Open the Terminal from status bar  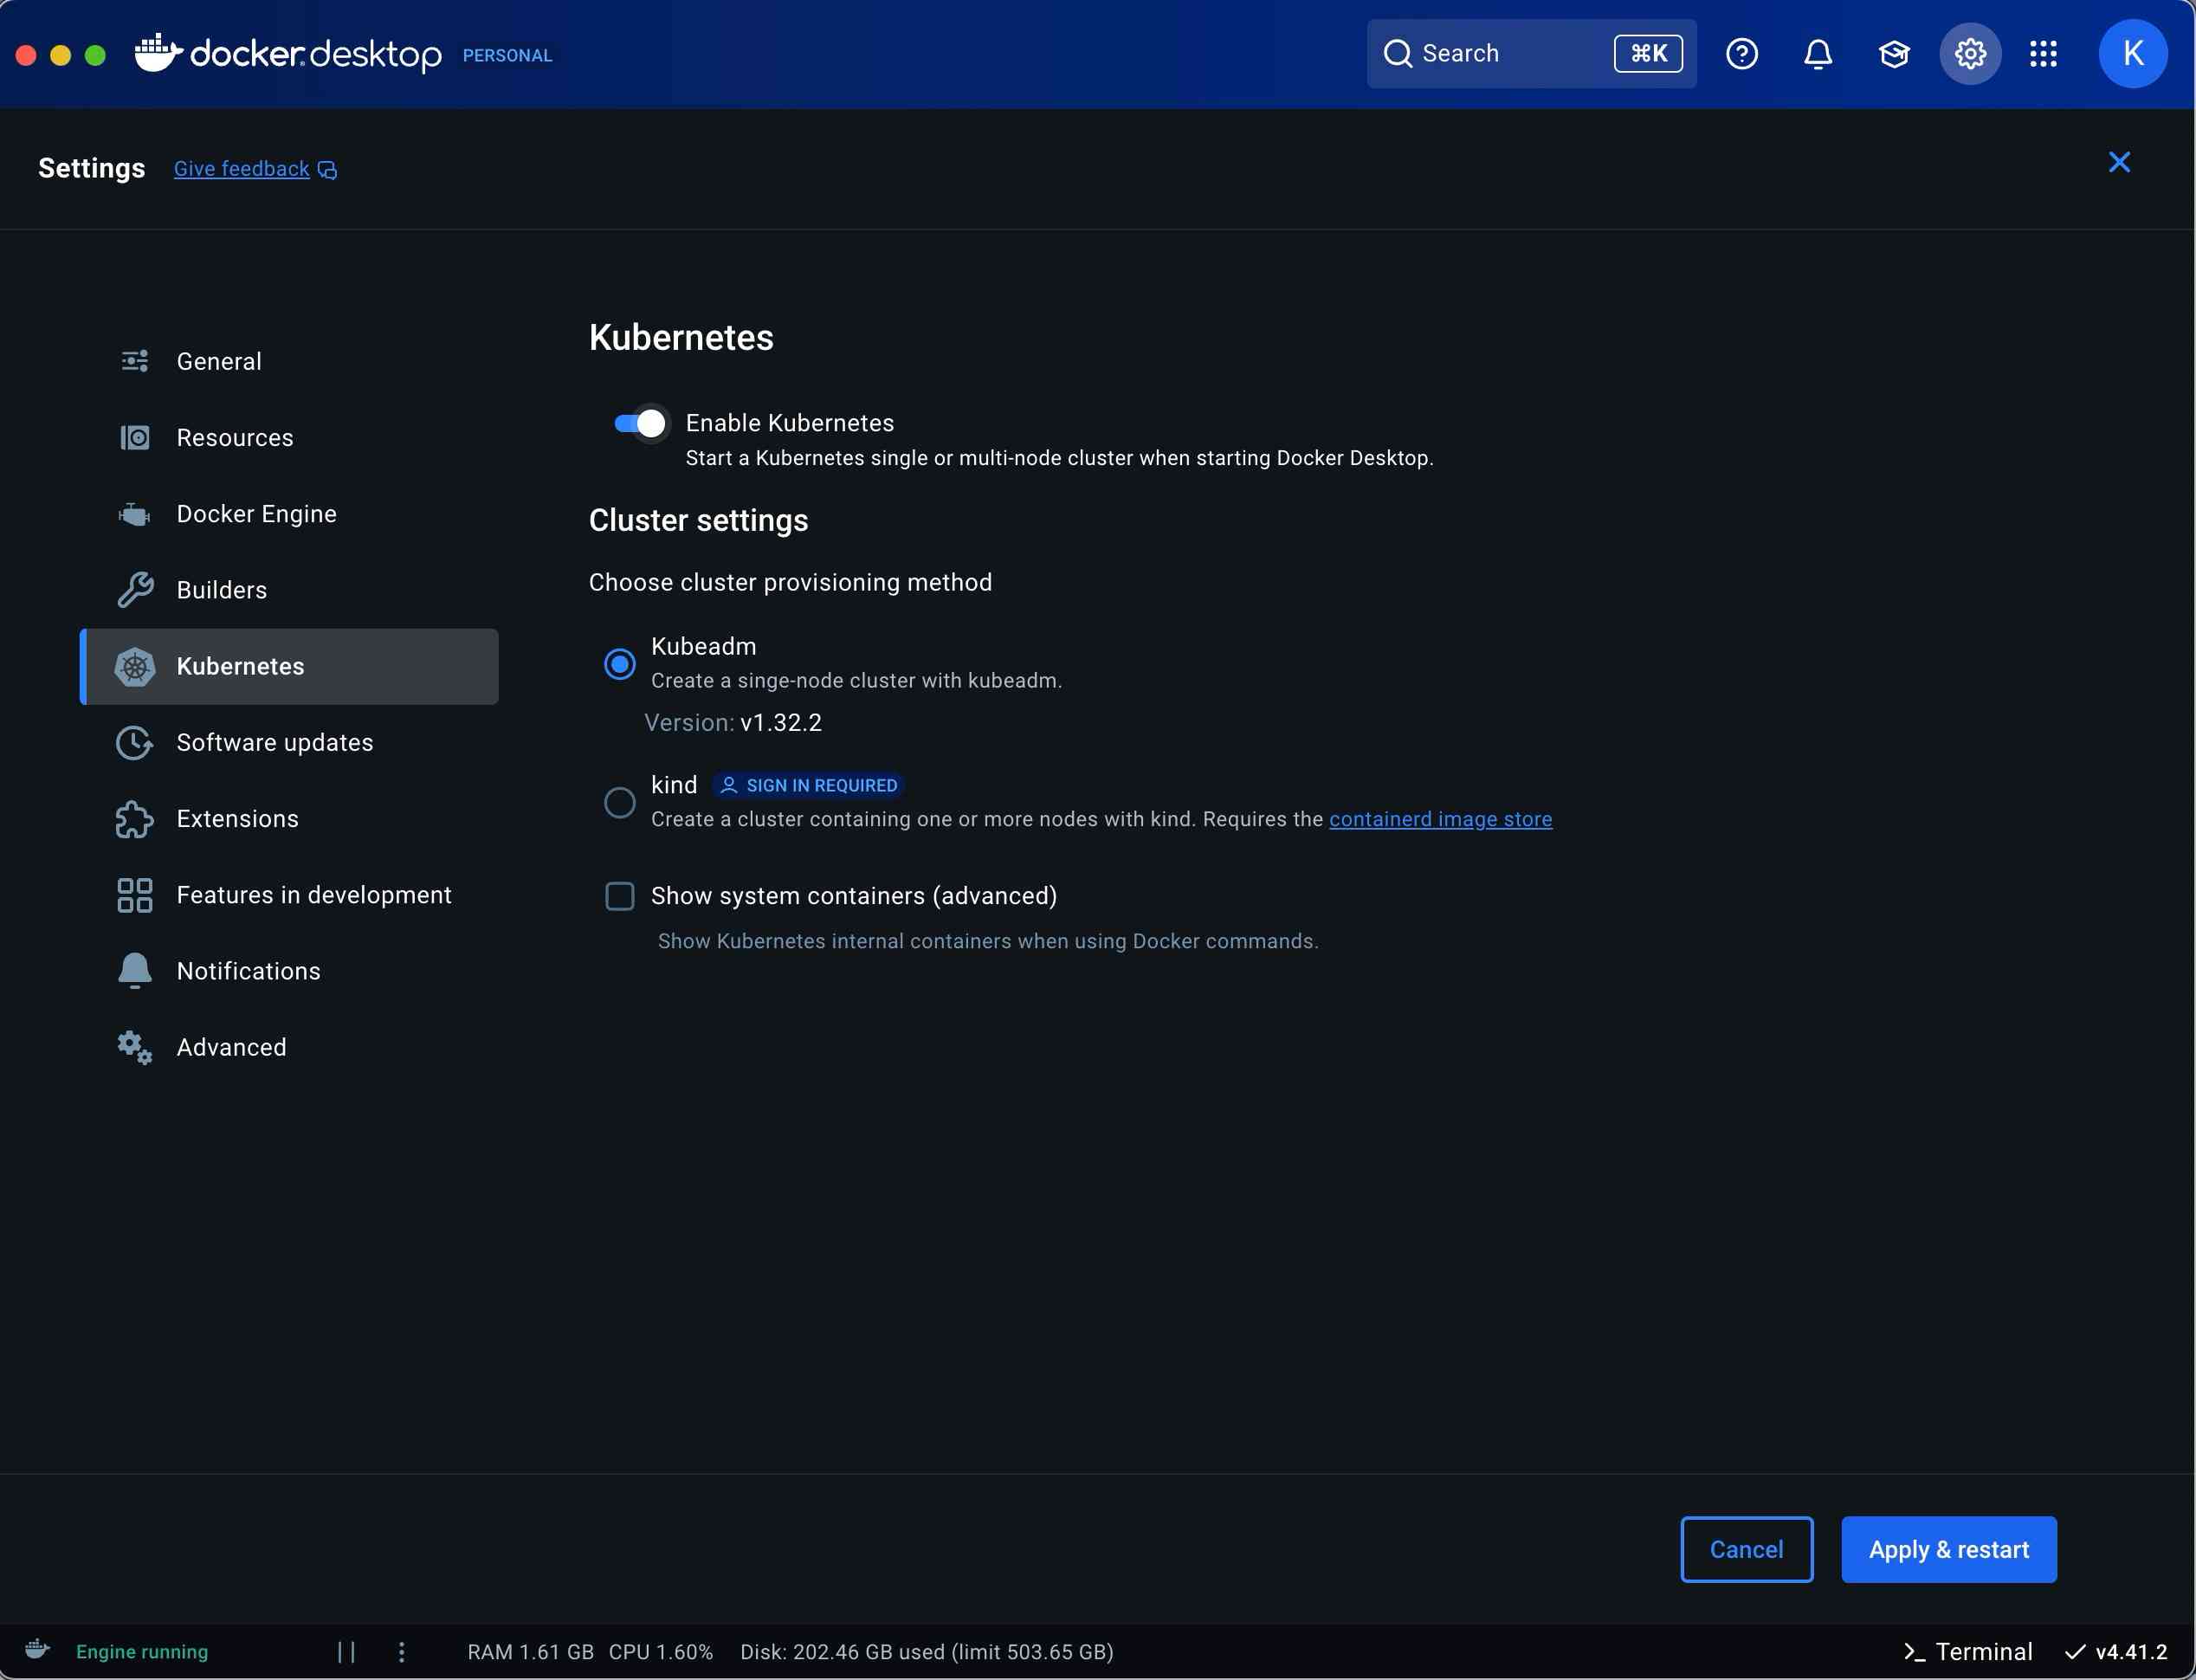coord(1967,1651)
